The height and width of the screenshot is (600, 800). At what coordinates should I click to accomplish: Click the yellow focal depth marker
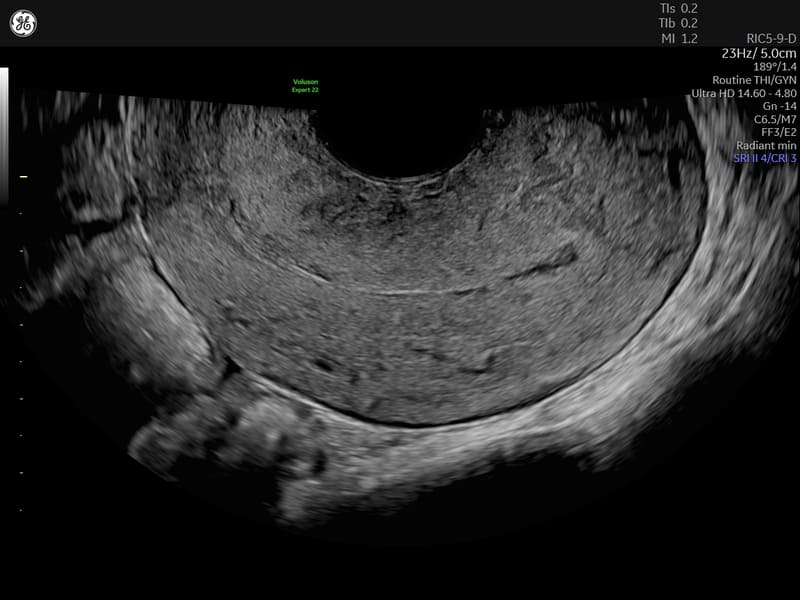22,177
